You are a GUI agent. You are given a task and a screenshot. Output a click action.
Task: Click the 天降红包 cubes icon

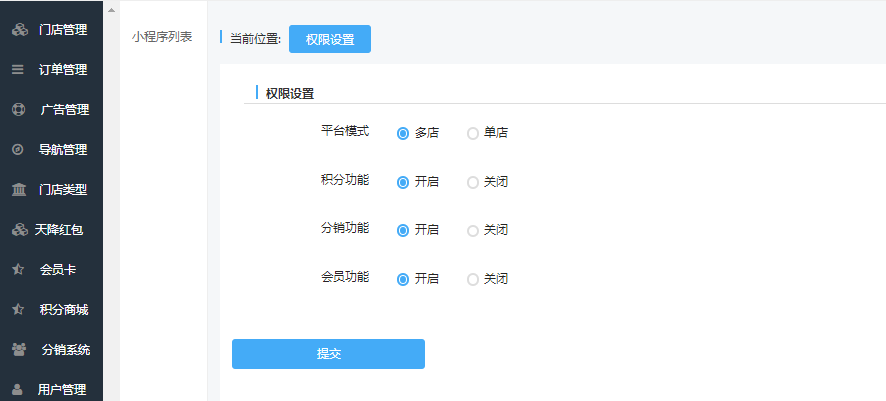tap(20, 230)
